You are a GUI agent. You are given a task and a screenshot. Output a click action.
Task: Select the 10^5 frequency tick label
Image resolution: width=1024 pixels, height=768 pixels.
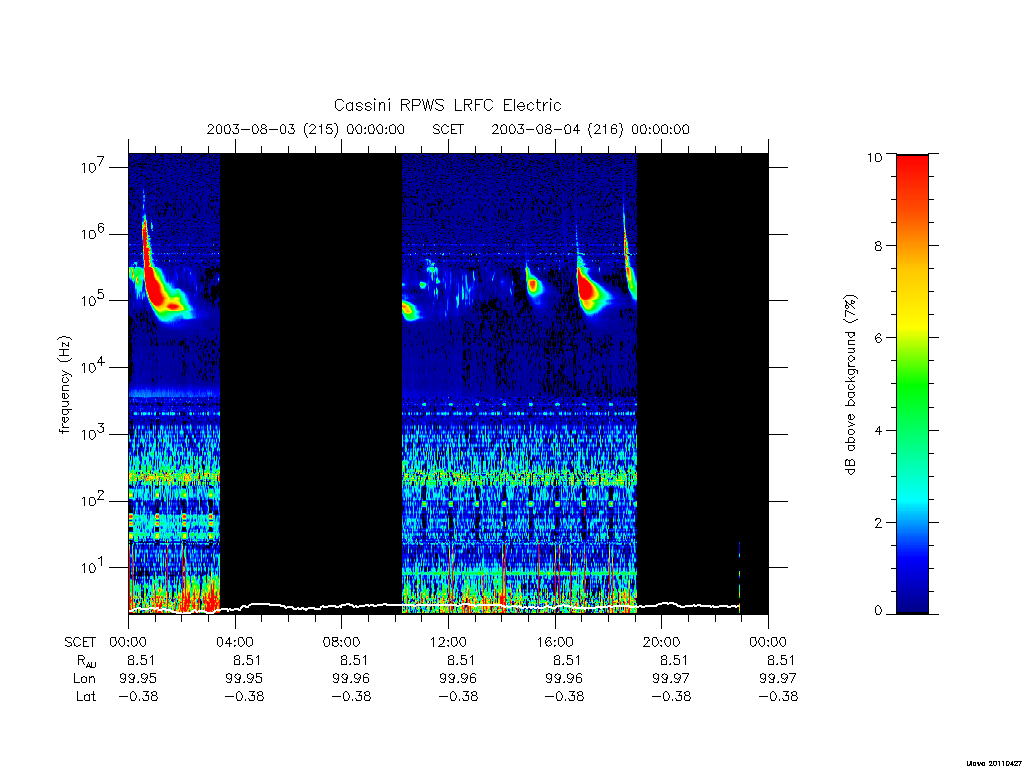click(x=93, y=299)
